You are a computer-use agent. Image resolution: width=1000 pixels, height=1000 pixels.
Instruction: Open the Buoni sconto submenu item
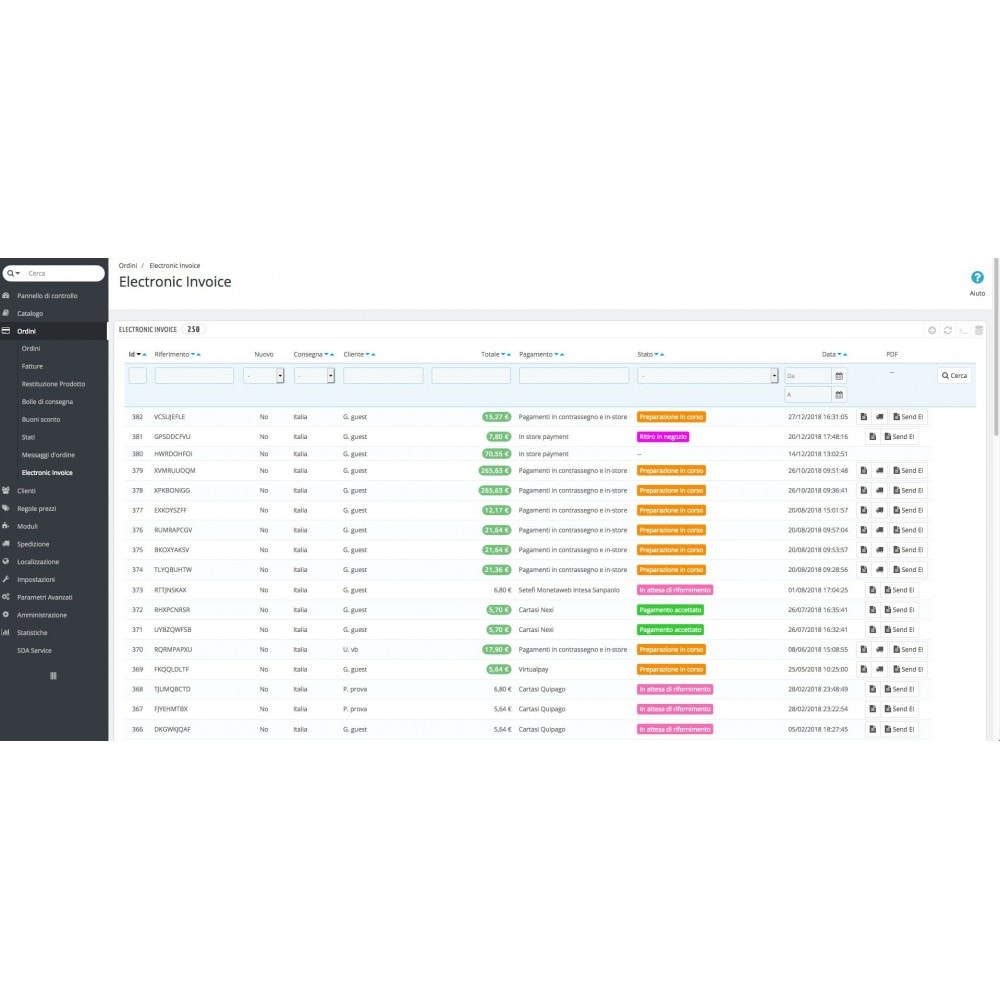point(41,420)
